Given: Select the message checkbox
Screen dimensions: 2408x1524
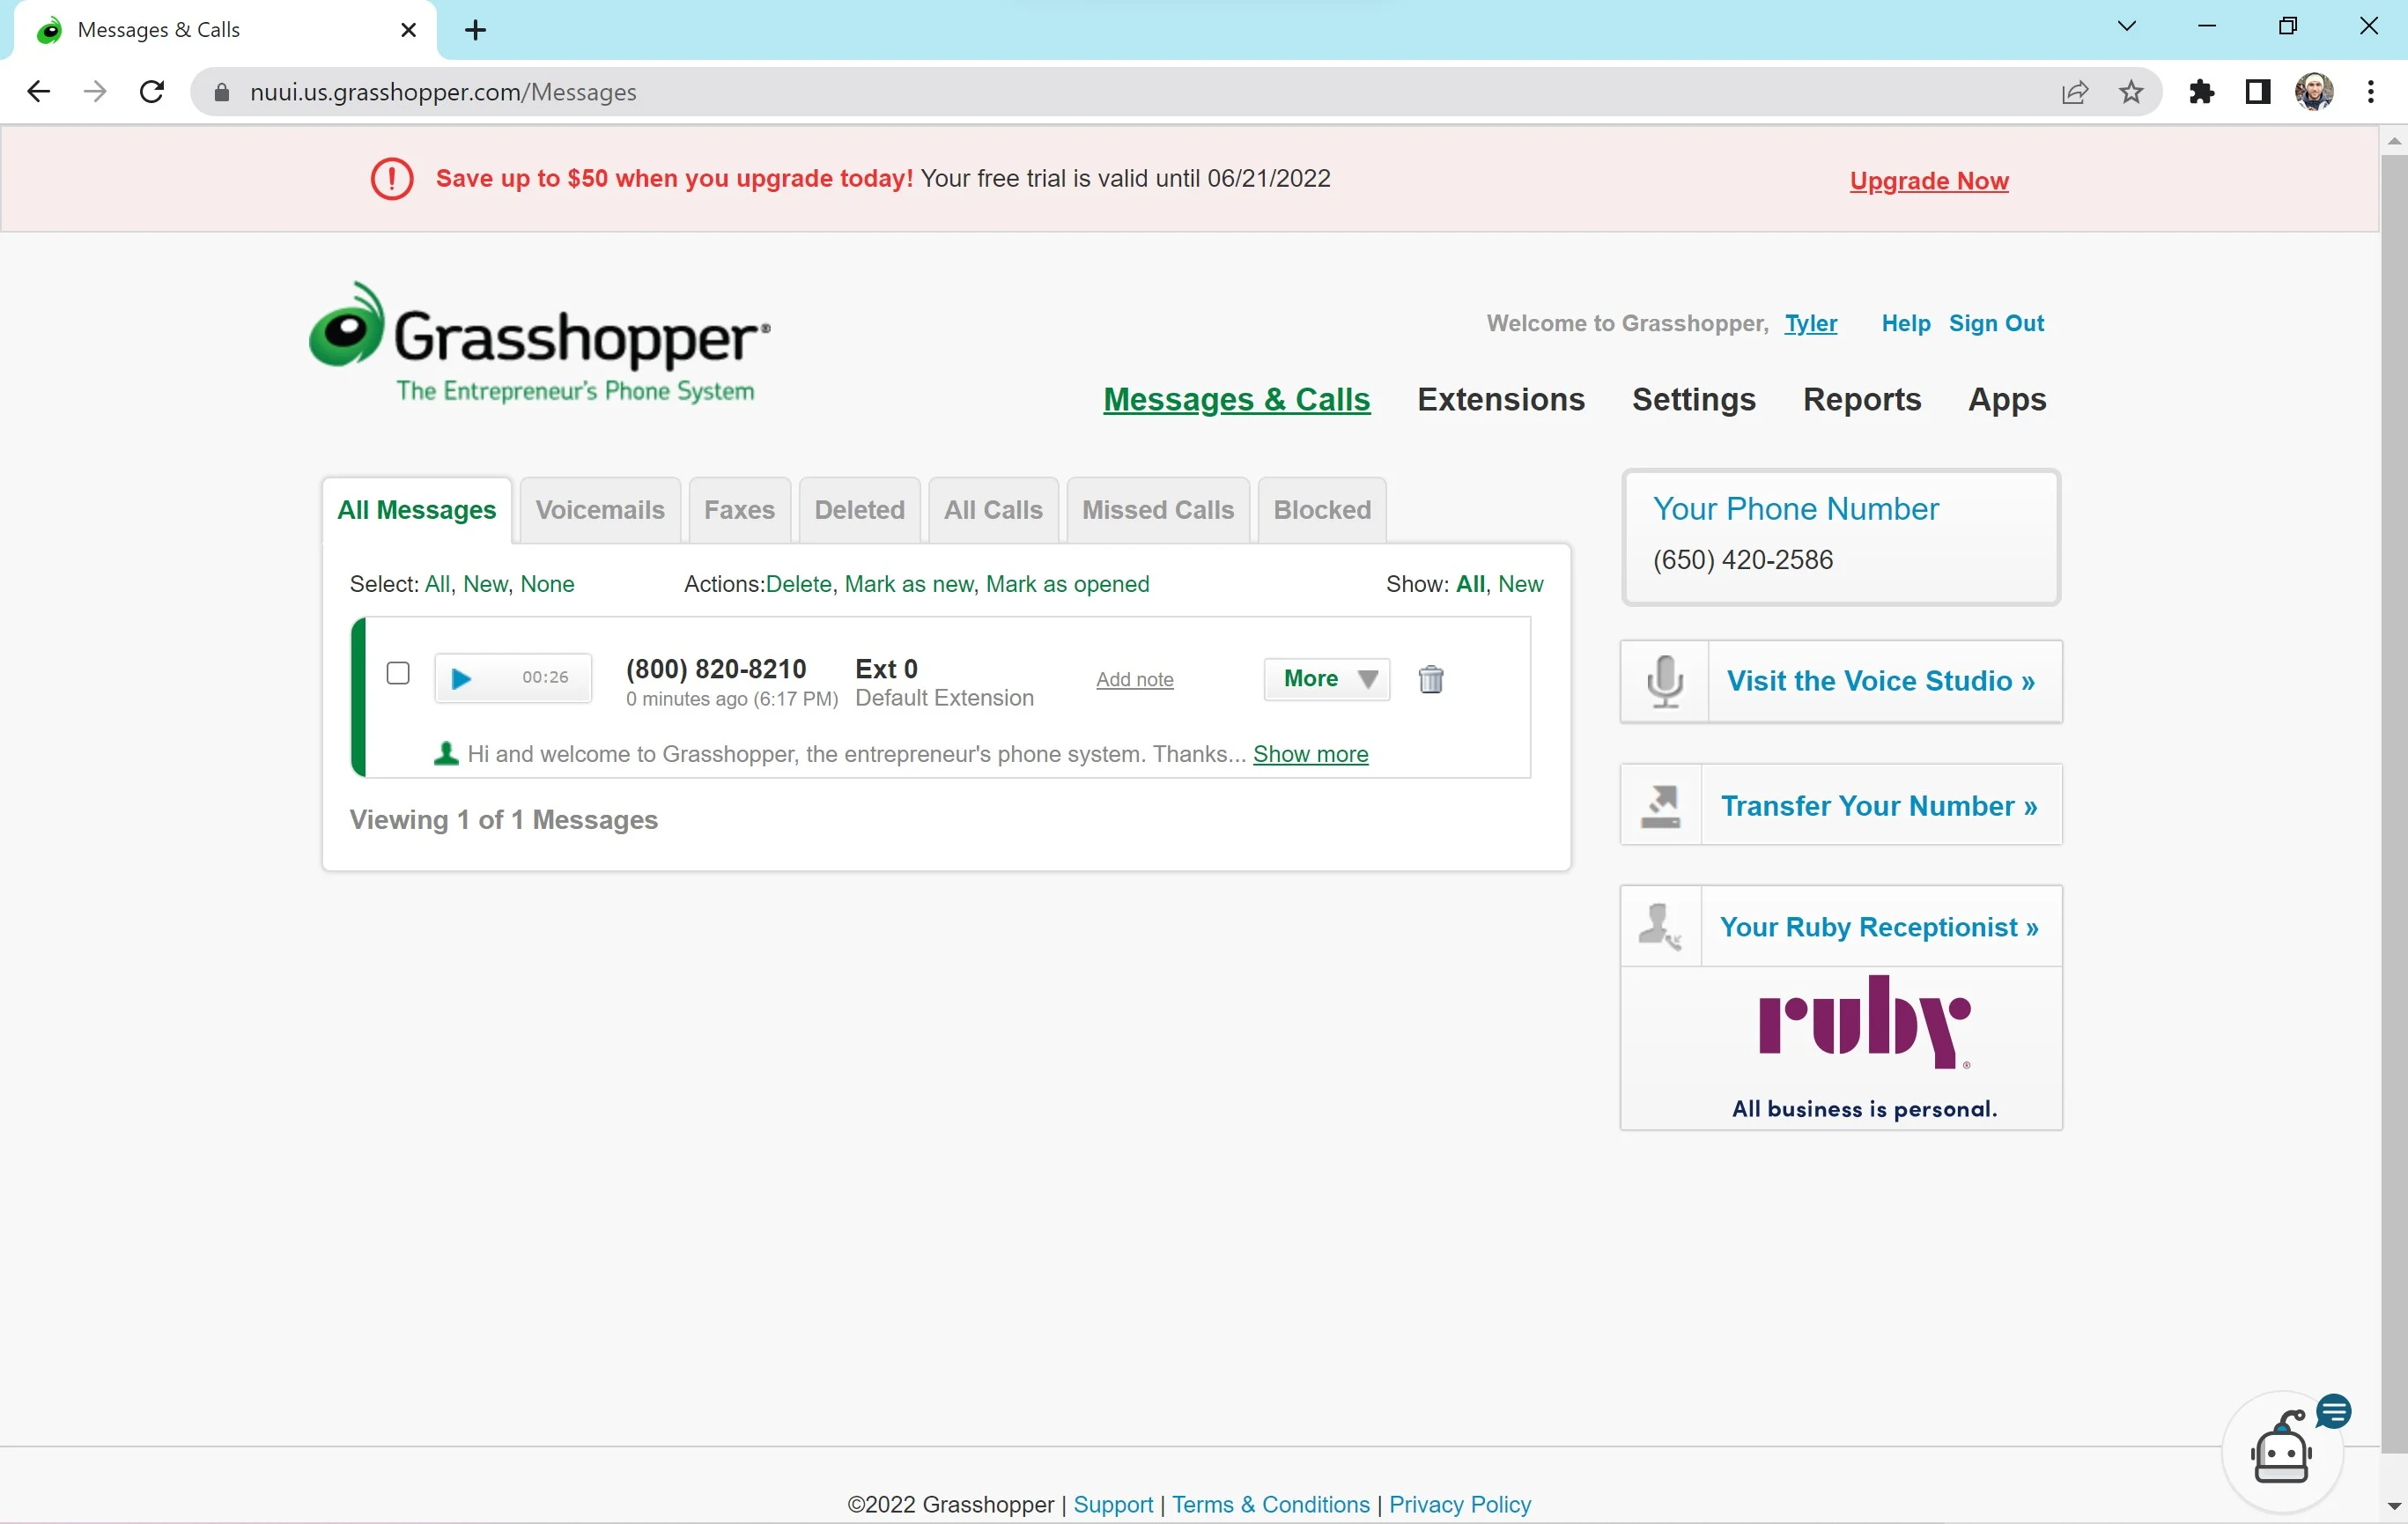Looking at the screenshot, I should tap(396, 672).
